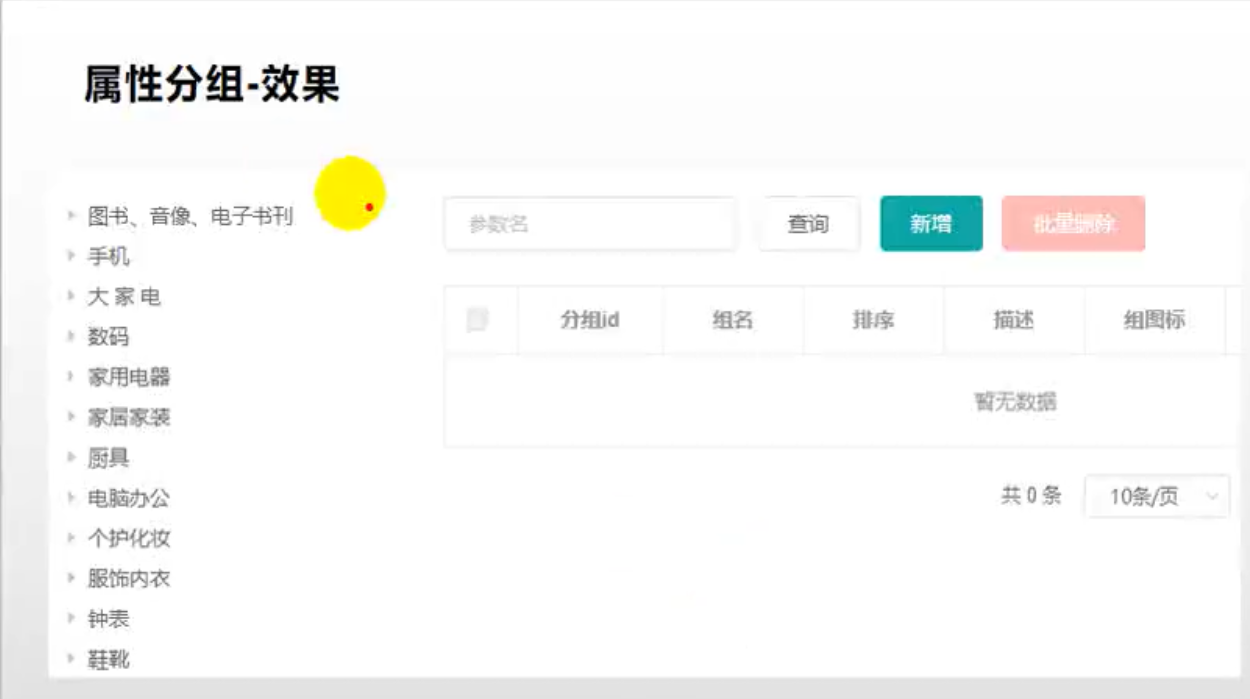Click the 新增 add button

pos(931,224)
